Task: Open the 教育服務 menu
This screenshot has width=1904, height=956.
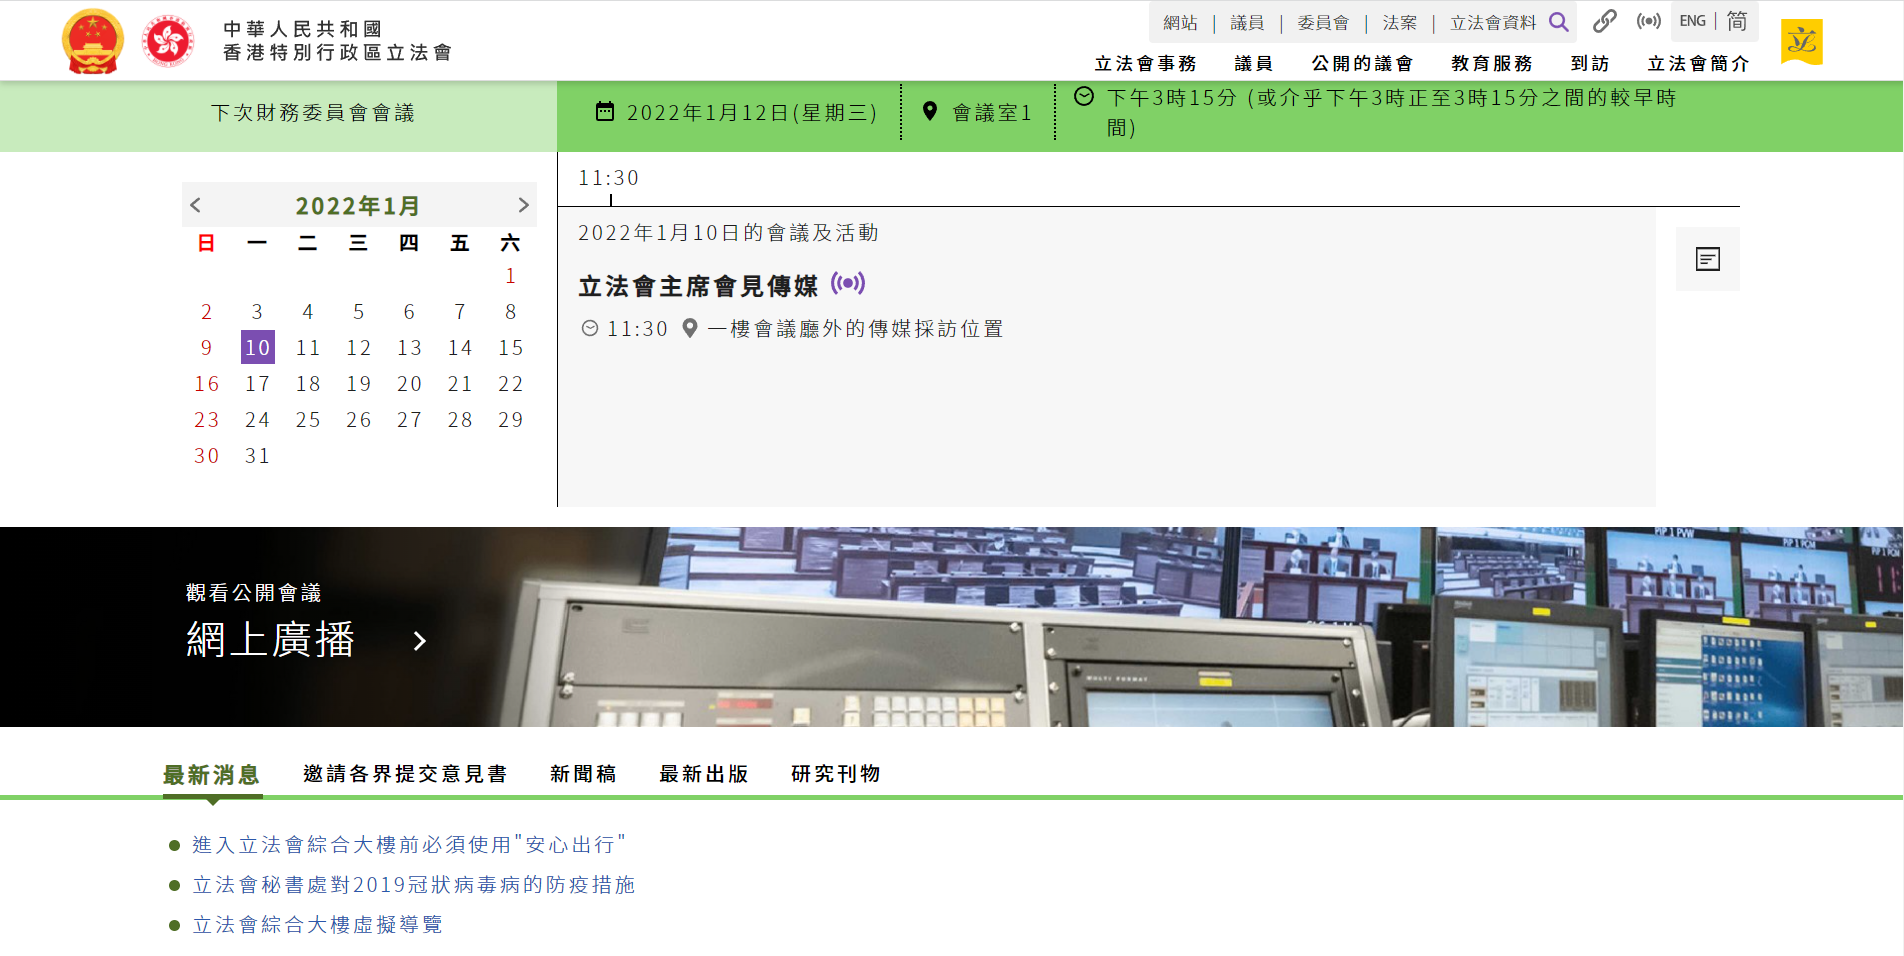Action: tap(1491, 64)
